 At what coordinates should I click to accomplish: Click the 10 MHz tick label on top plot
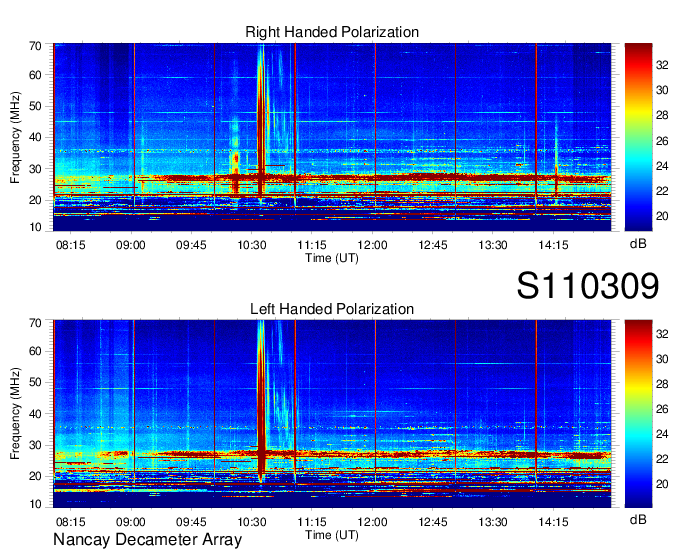tap(36, 227)
